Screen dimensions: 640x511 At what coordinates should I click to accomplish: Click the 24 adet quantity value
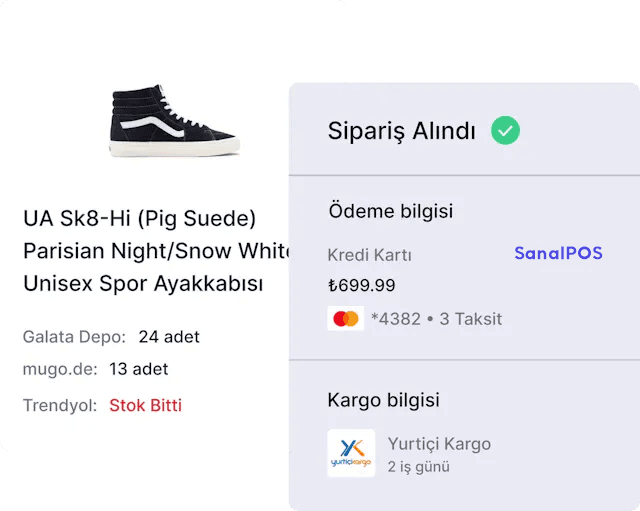point(168,336)
